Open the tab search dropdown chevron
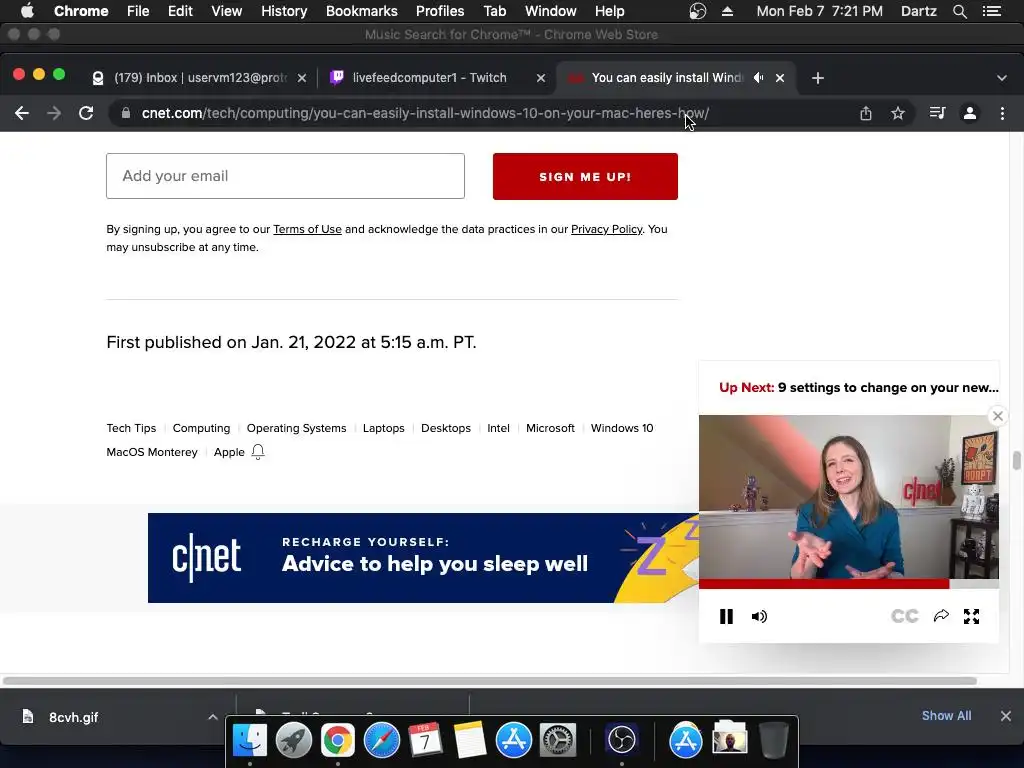Image resolution: width=1024 pixels, height=768 pixels. (x=1002, y=78)
